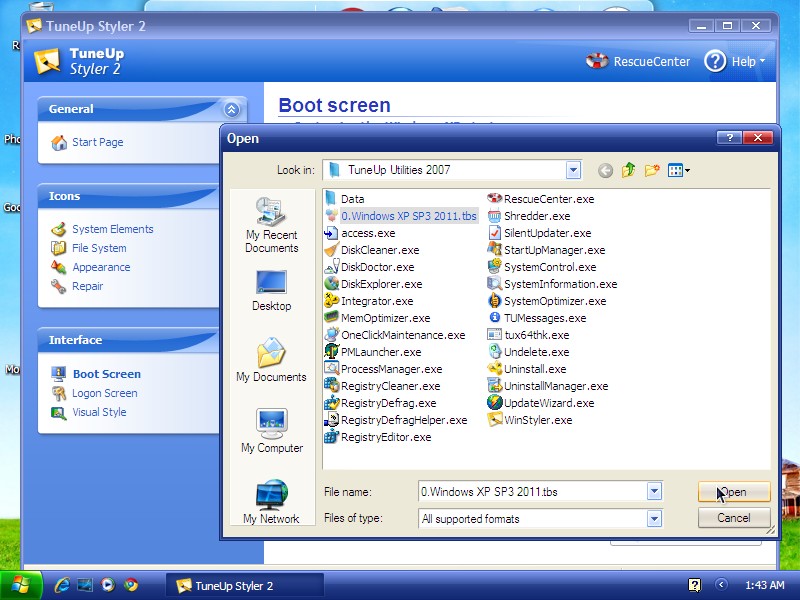800x600 pixels.
Task: Click the Cancel button
Action: (x=734, y=518)
